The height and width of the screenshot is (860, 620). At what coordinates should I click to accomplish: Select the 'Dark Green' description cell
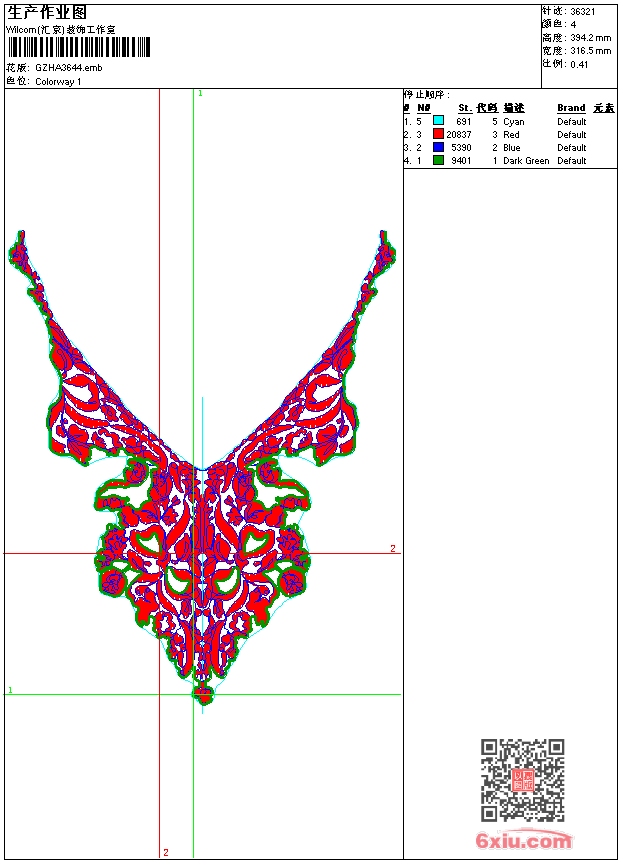526,161
